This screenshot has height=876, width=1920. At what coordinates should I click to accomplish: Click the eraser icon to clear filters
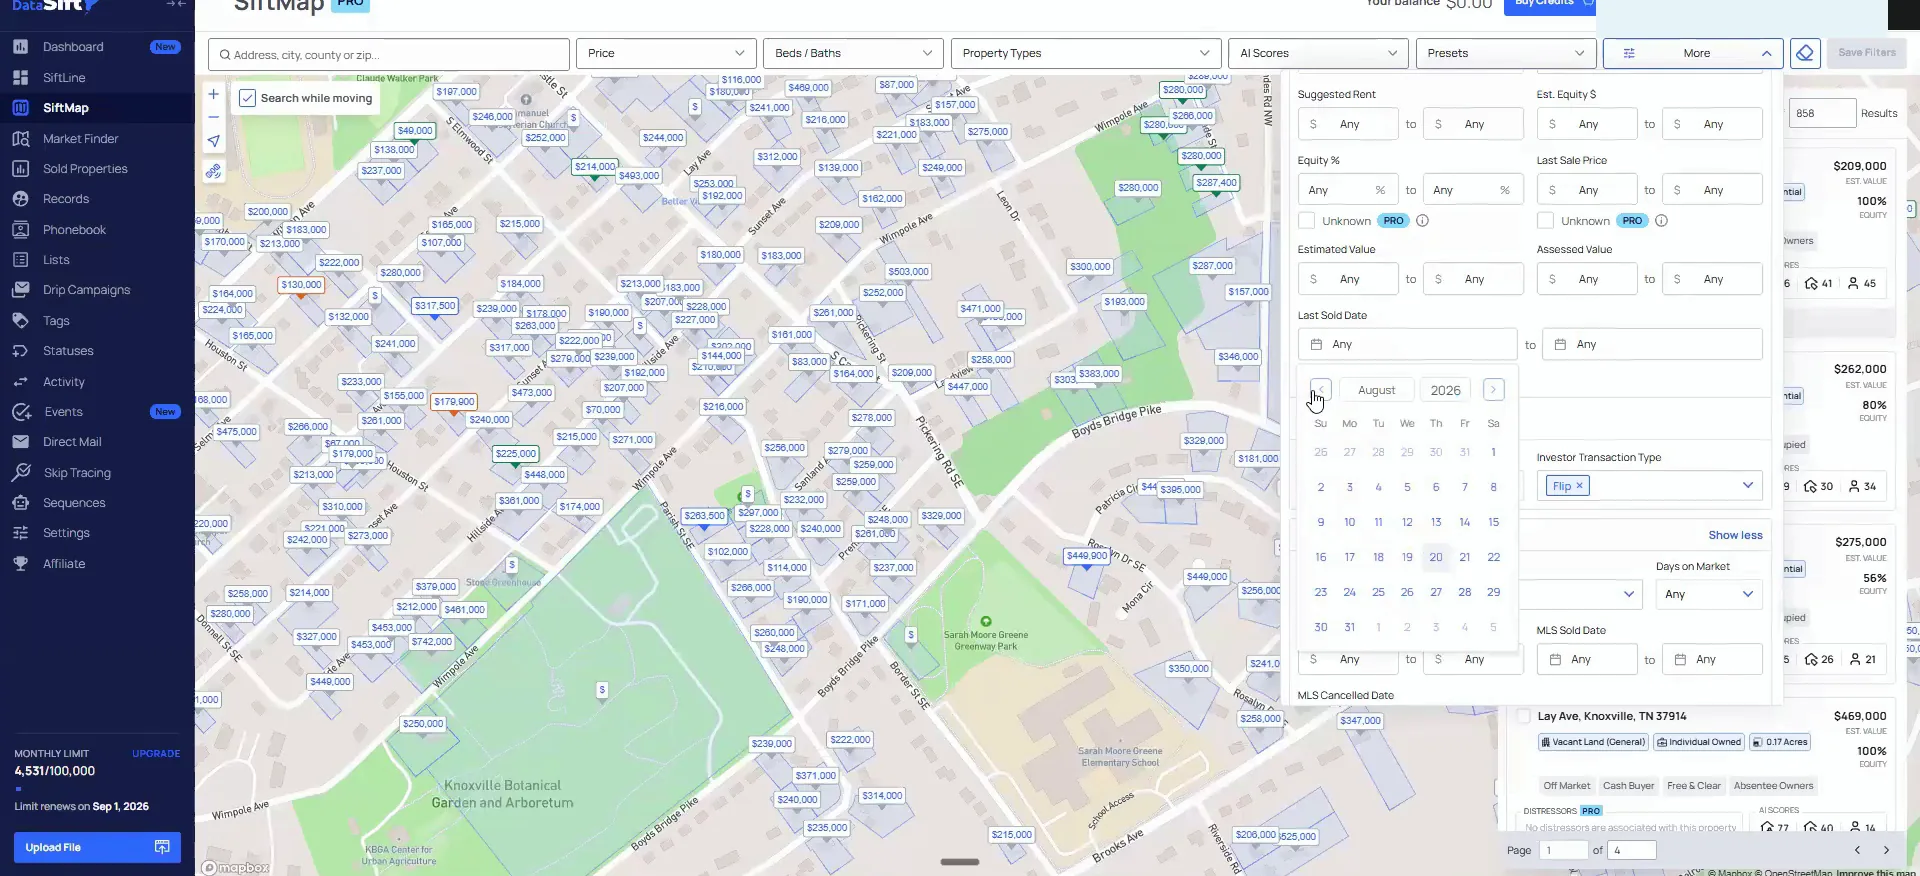point(1804,53)
